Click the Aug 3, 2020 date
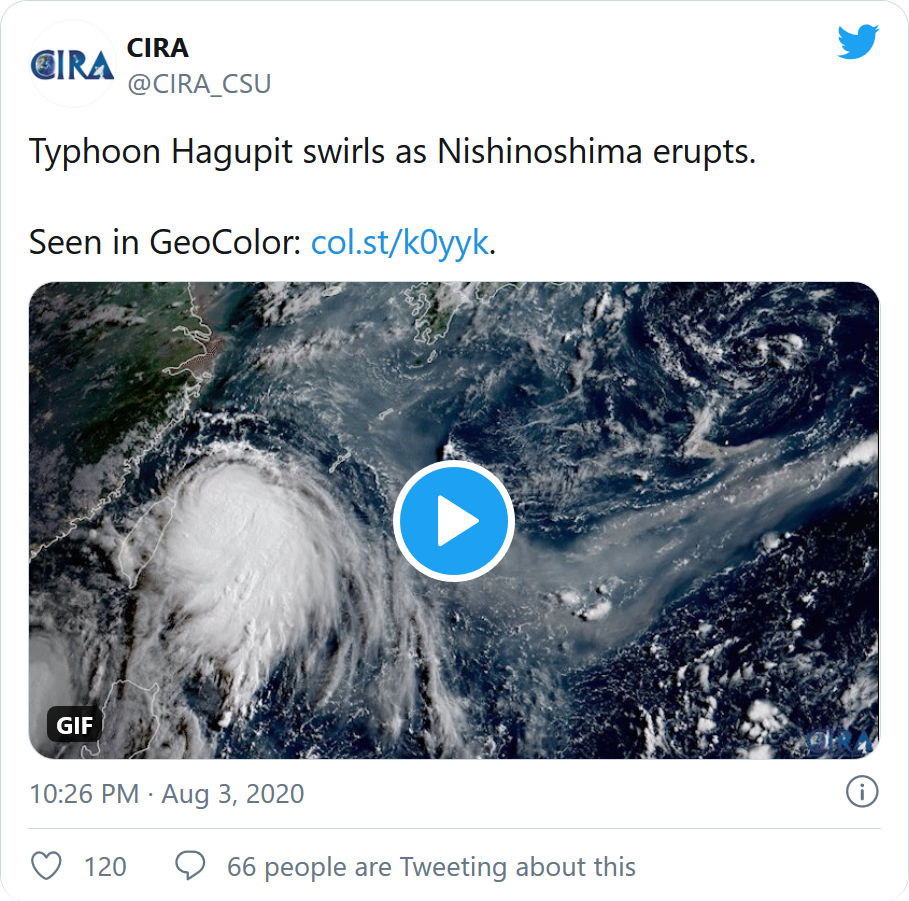The height and width of the screenshot is (901, 909). (x=233, y=794)
